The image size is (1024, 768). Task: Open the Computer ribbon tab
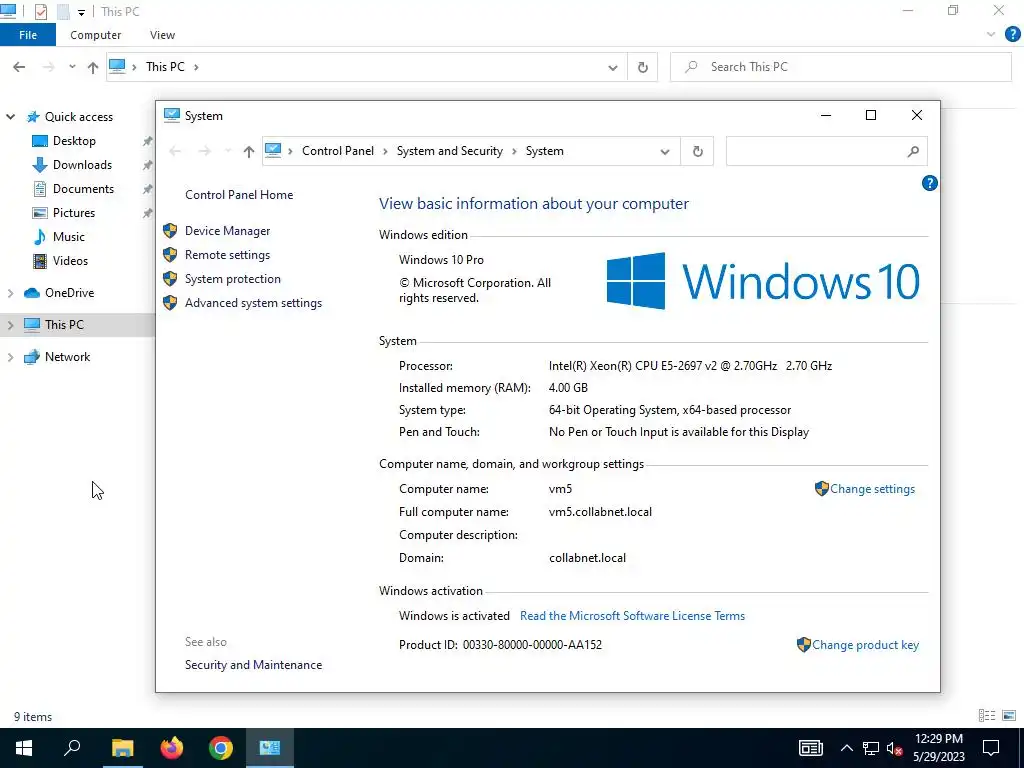[x=95, y=35]
